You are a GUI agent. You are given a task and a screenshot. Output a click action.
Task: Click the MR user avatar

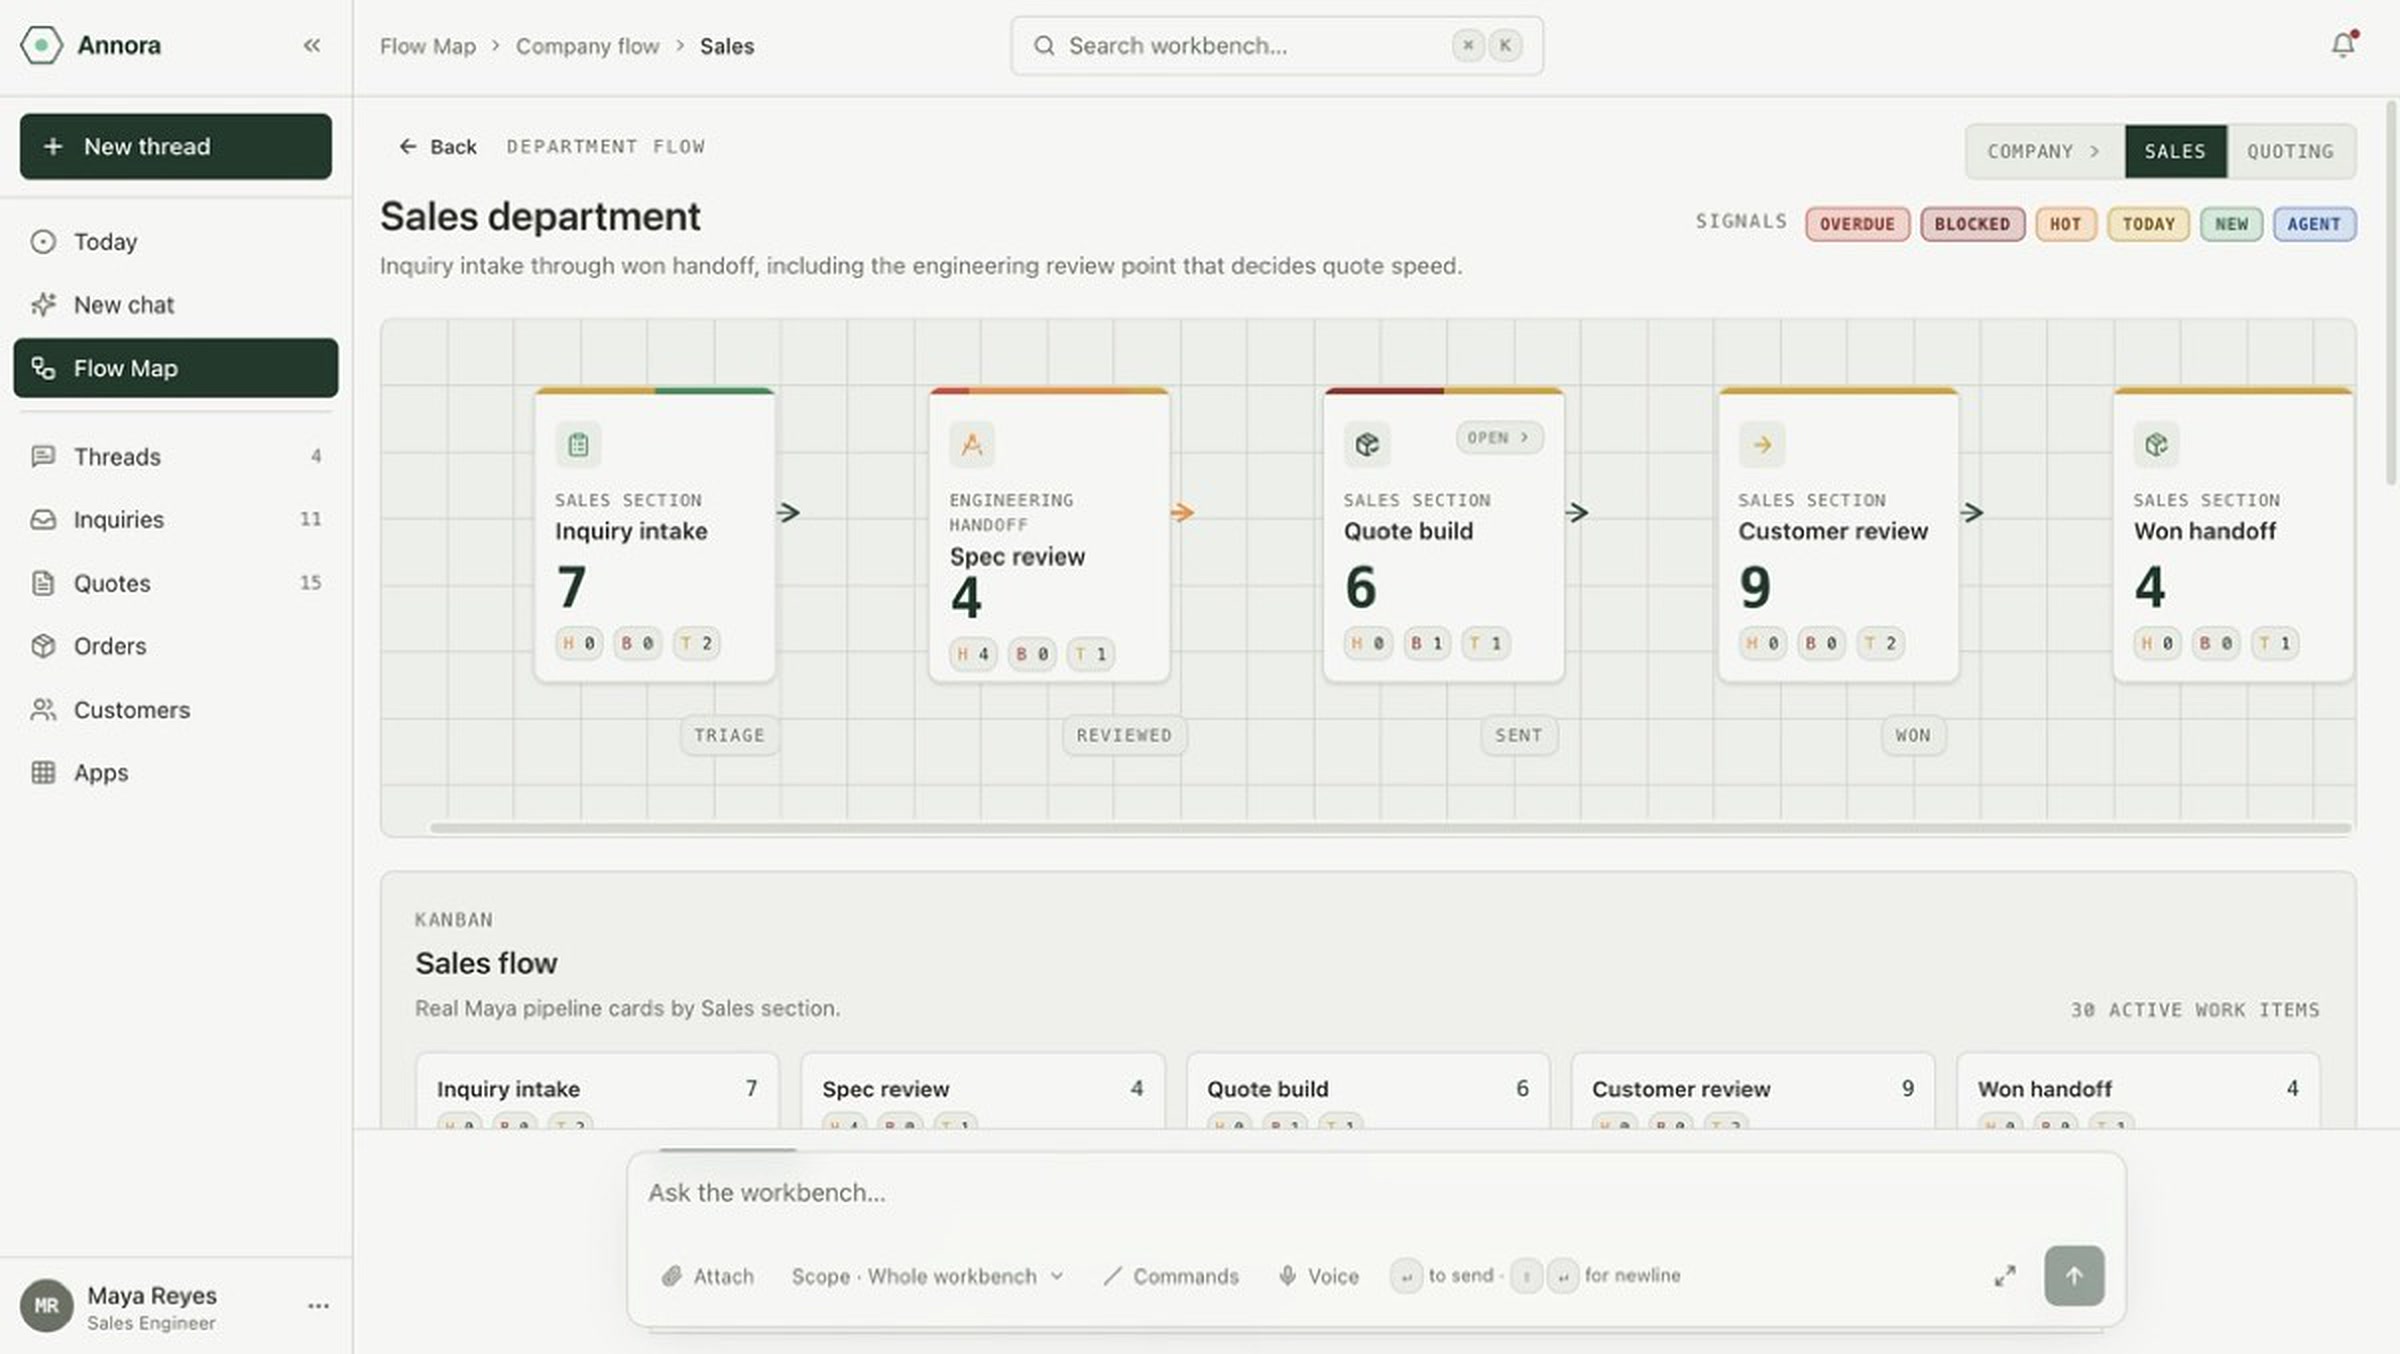point(46,1306)
